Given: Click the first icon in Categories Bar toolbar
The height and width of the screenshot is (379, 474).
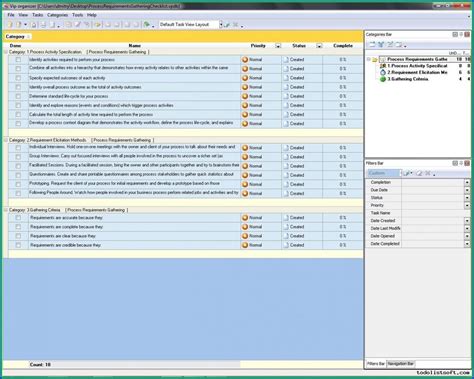Looking at the screenshot, I should [x=372, y=44].
